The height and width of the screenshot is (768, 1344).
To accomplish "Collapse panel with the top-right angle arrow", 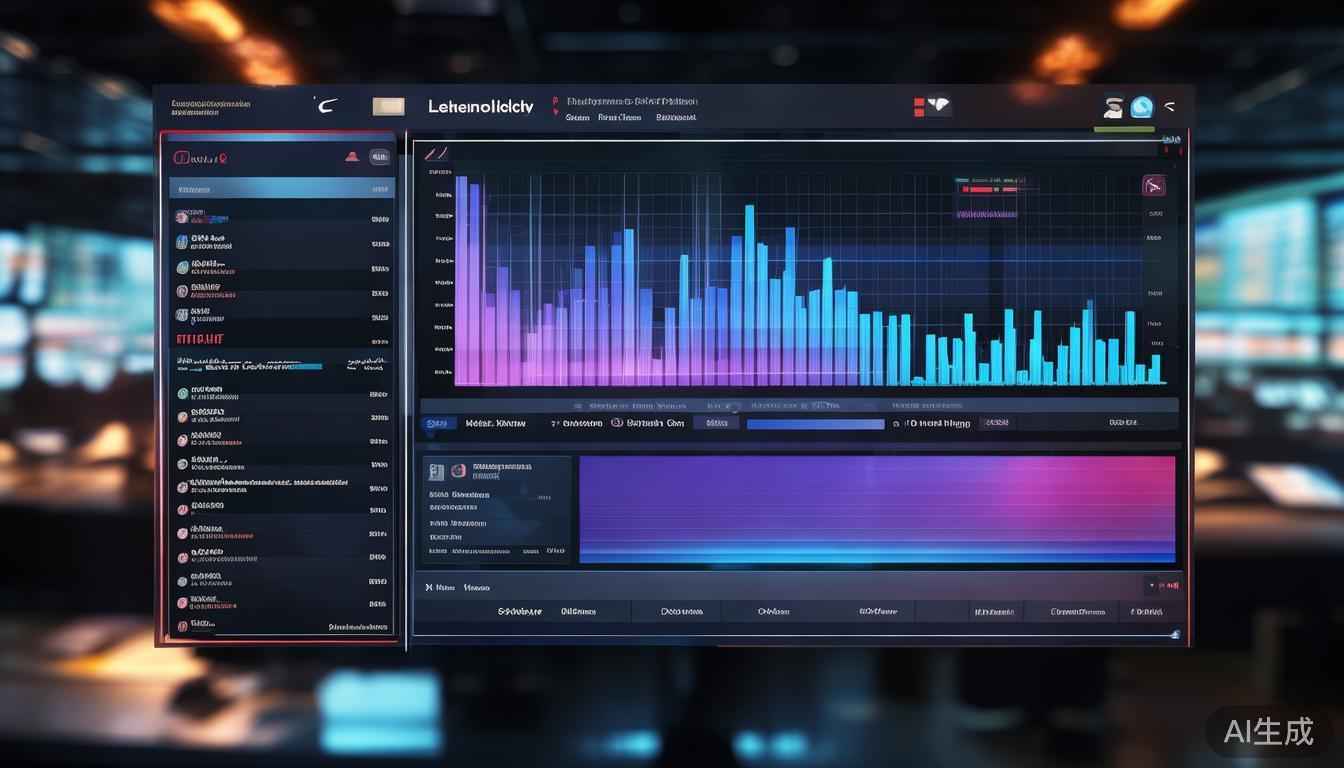I will pyautogui.click(x=1170, y=106).
